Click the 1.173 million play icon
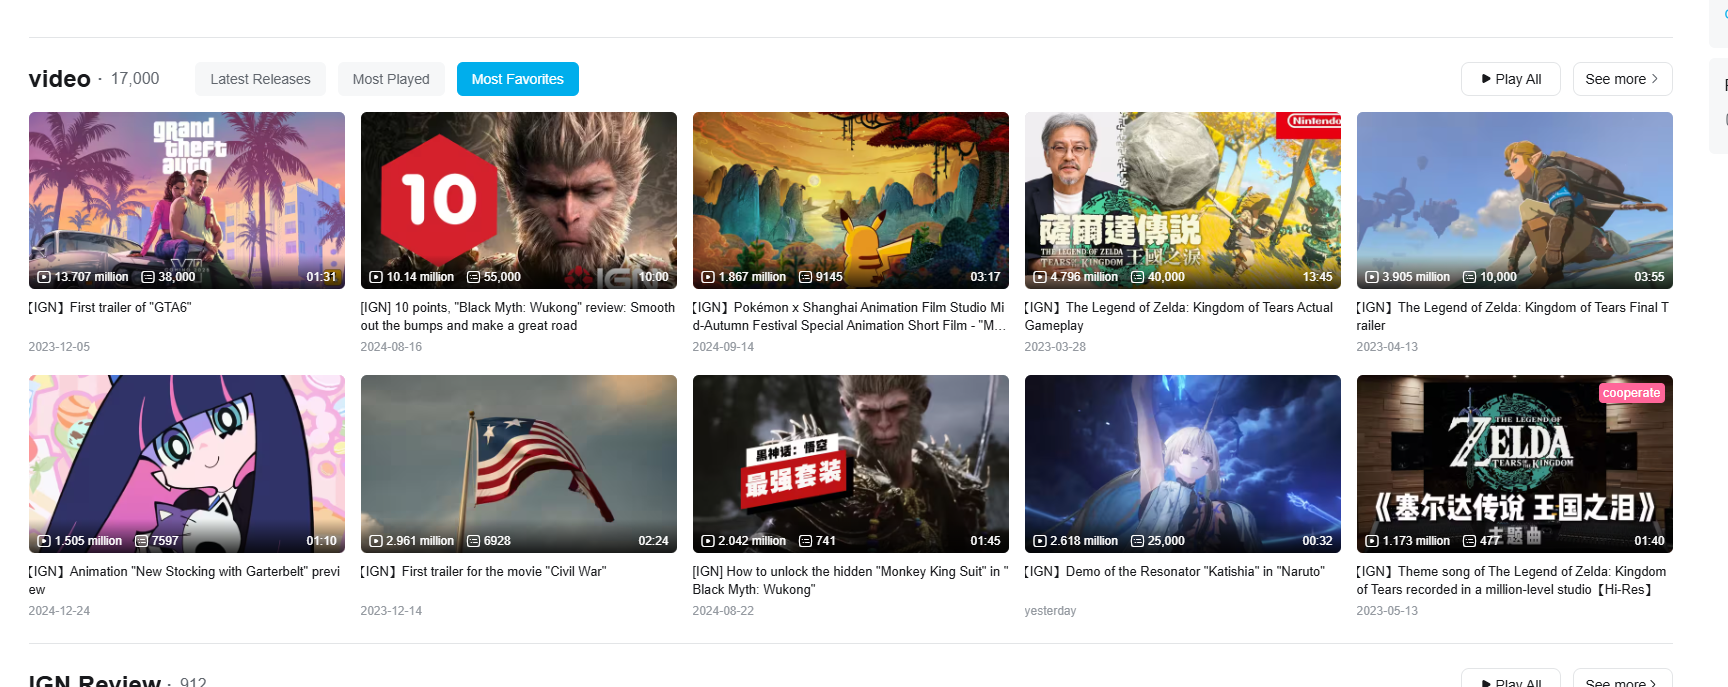This screenshot has height=687, width=1728. pos(1372,541)
